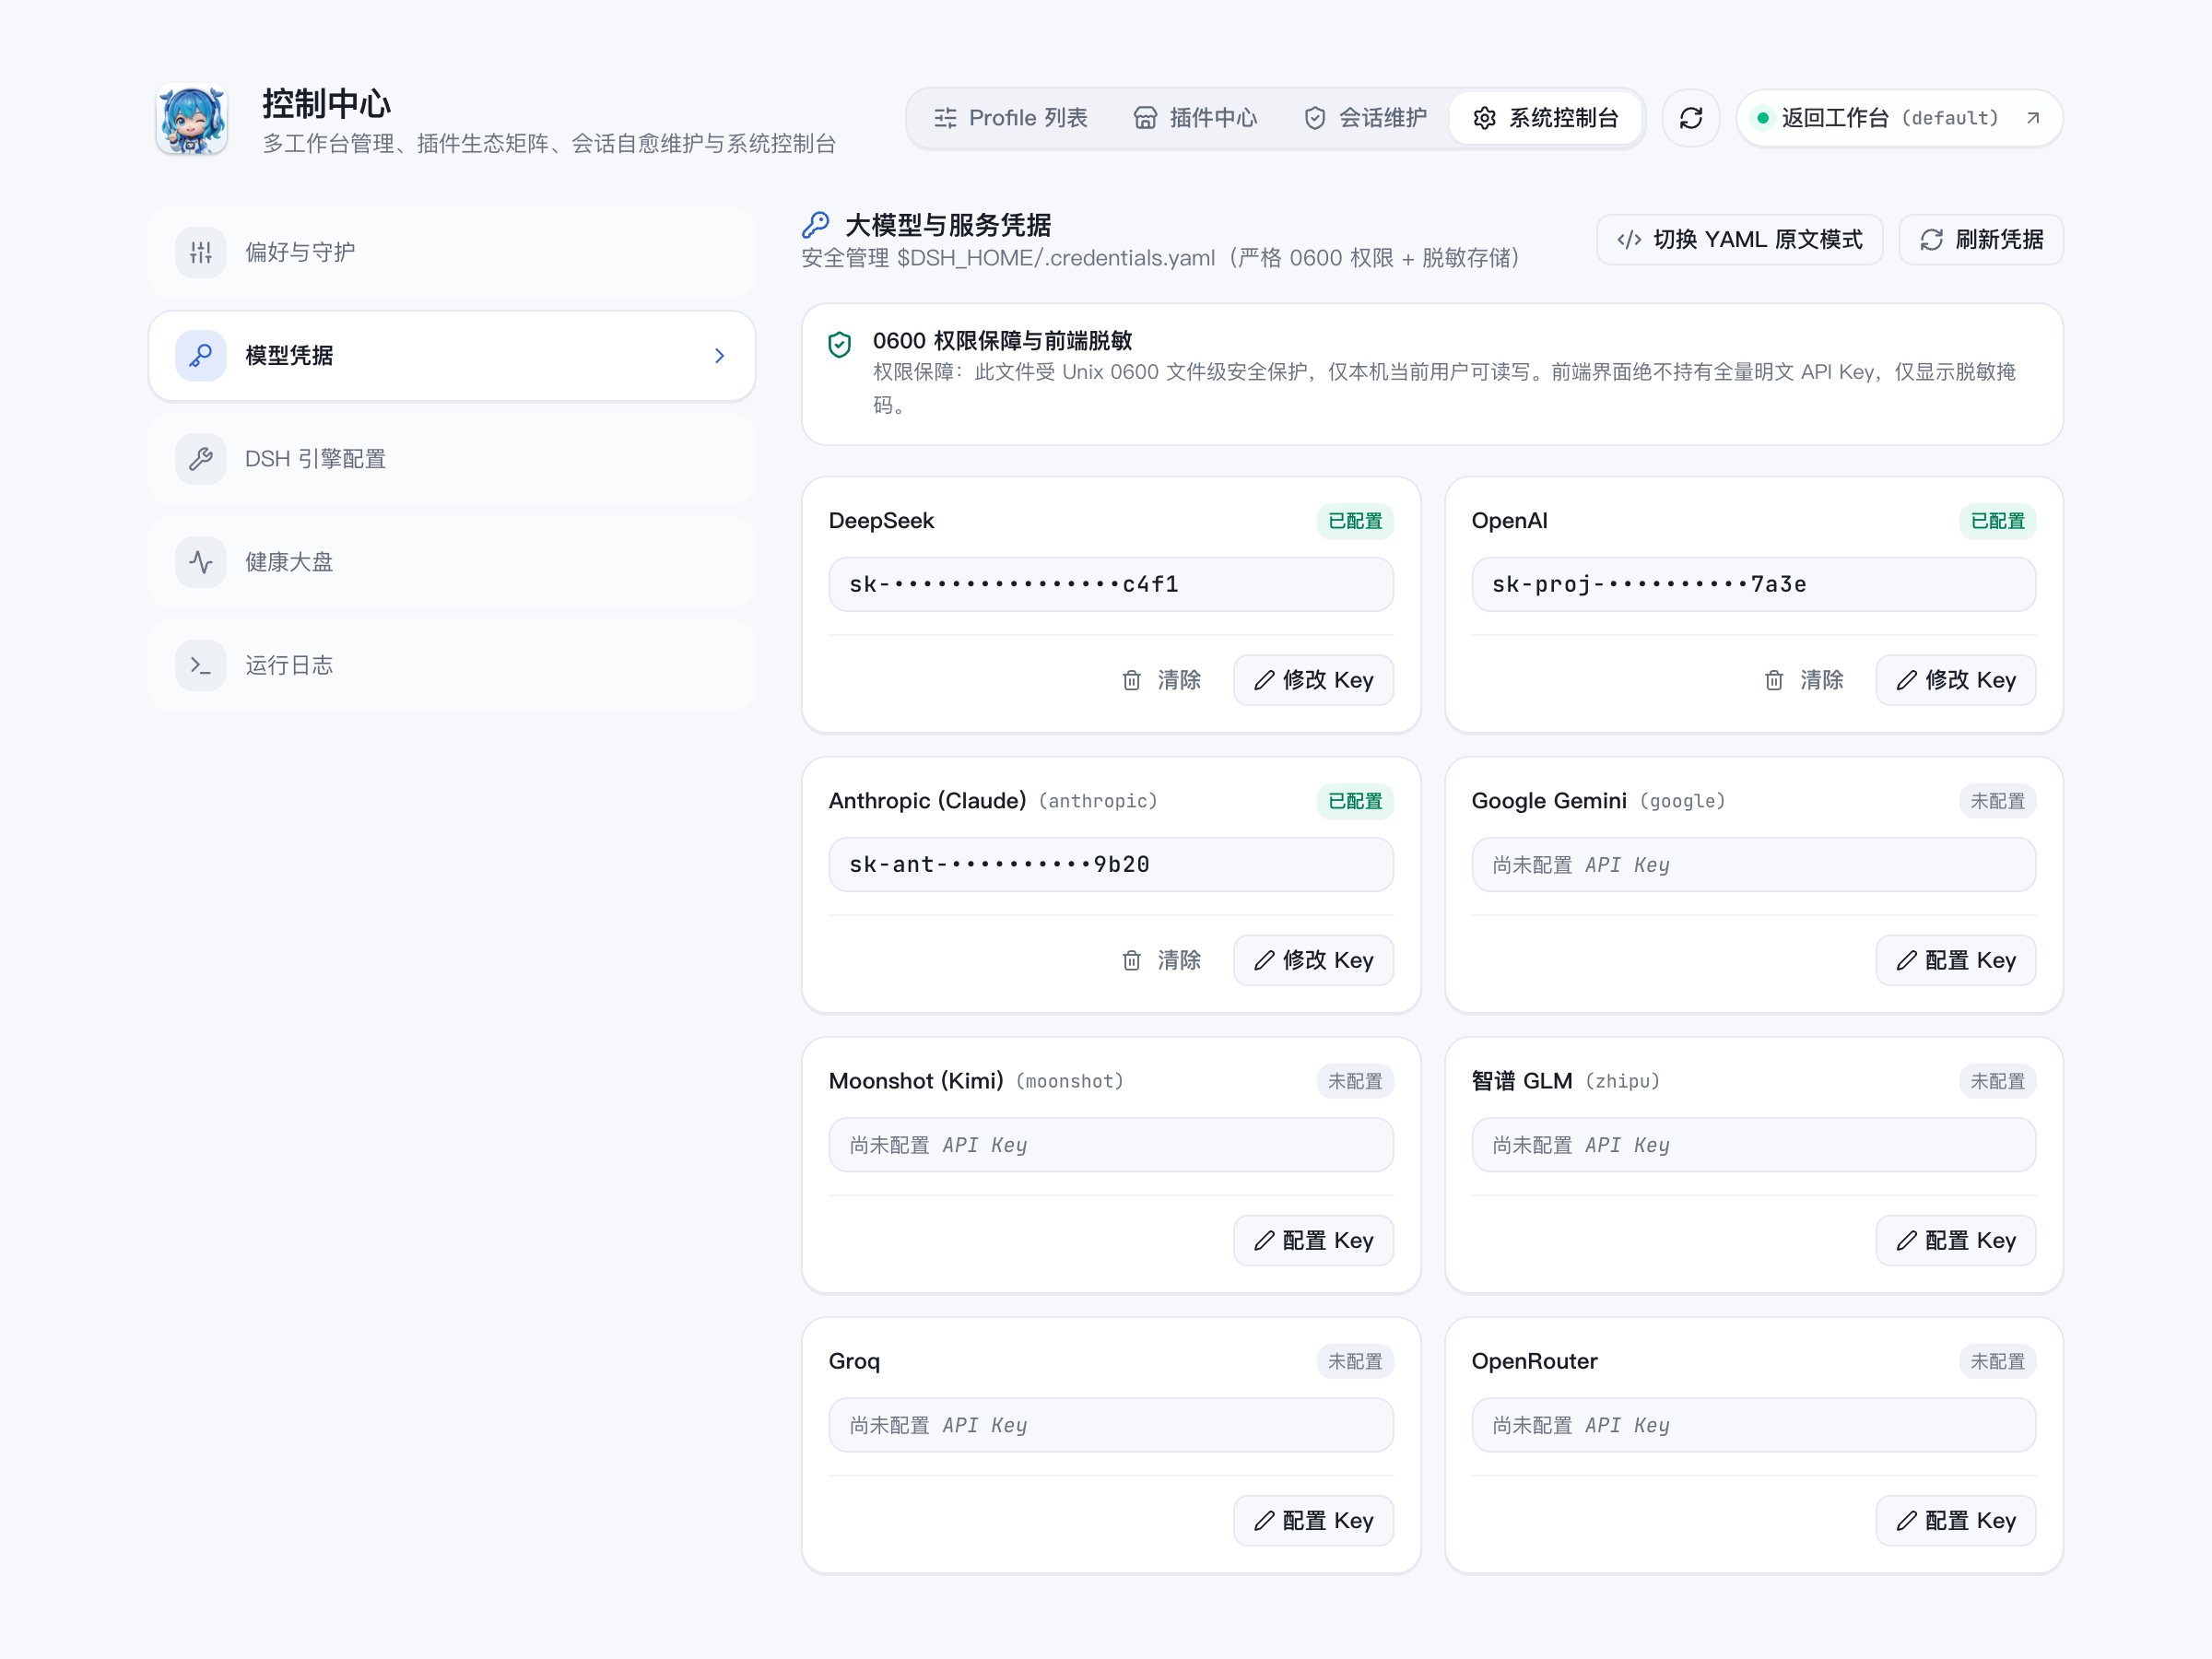Click 配置 Key for 智谱 GLM
2212x1659 pixels.
(1956, 1241)
